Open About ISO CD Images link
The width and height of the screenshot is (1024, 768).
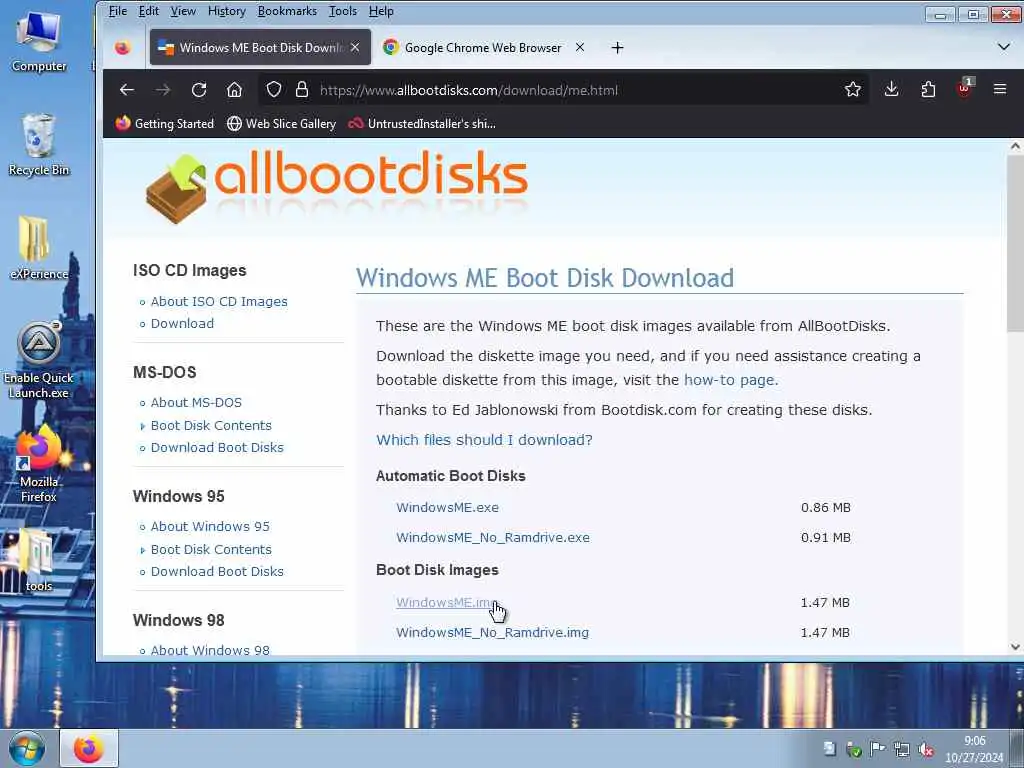tap(219, 301)
